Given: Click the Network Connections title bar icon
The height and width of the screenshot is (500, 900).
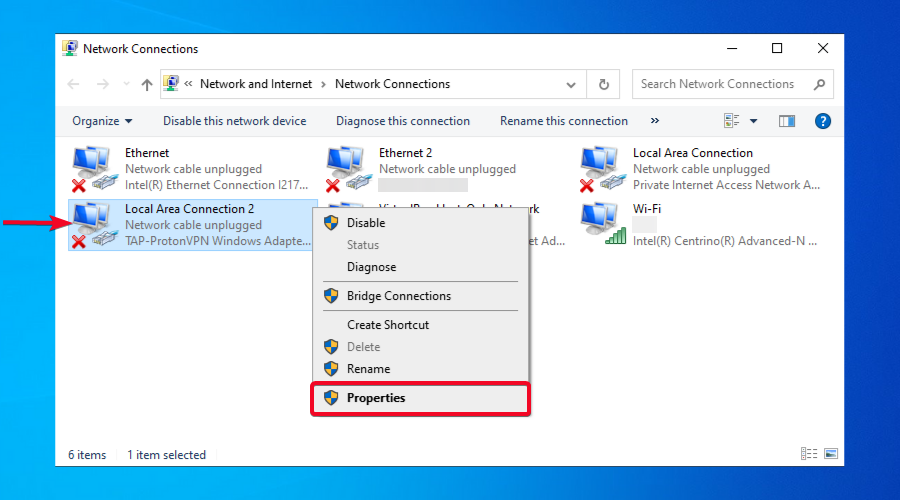Looking at the screenshot, I should click(x=70, y=48).
